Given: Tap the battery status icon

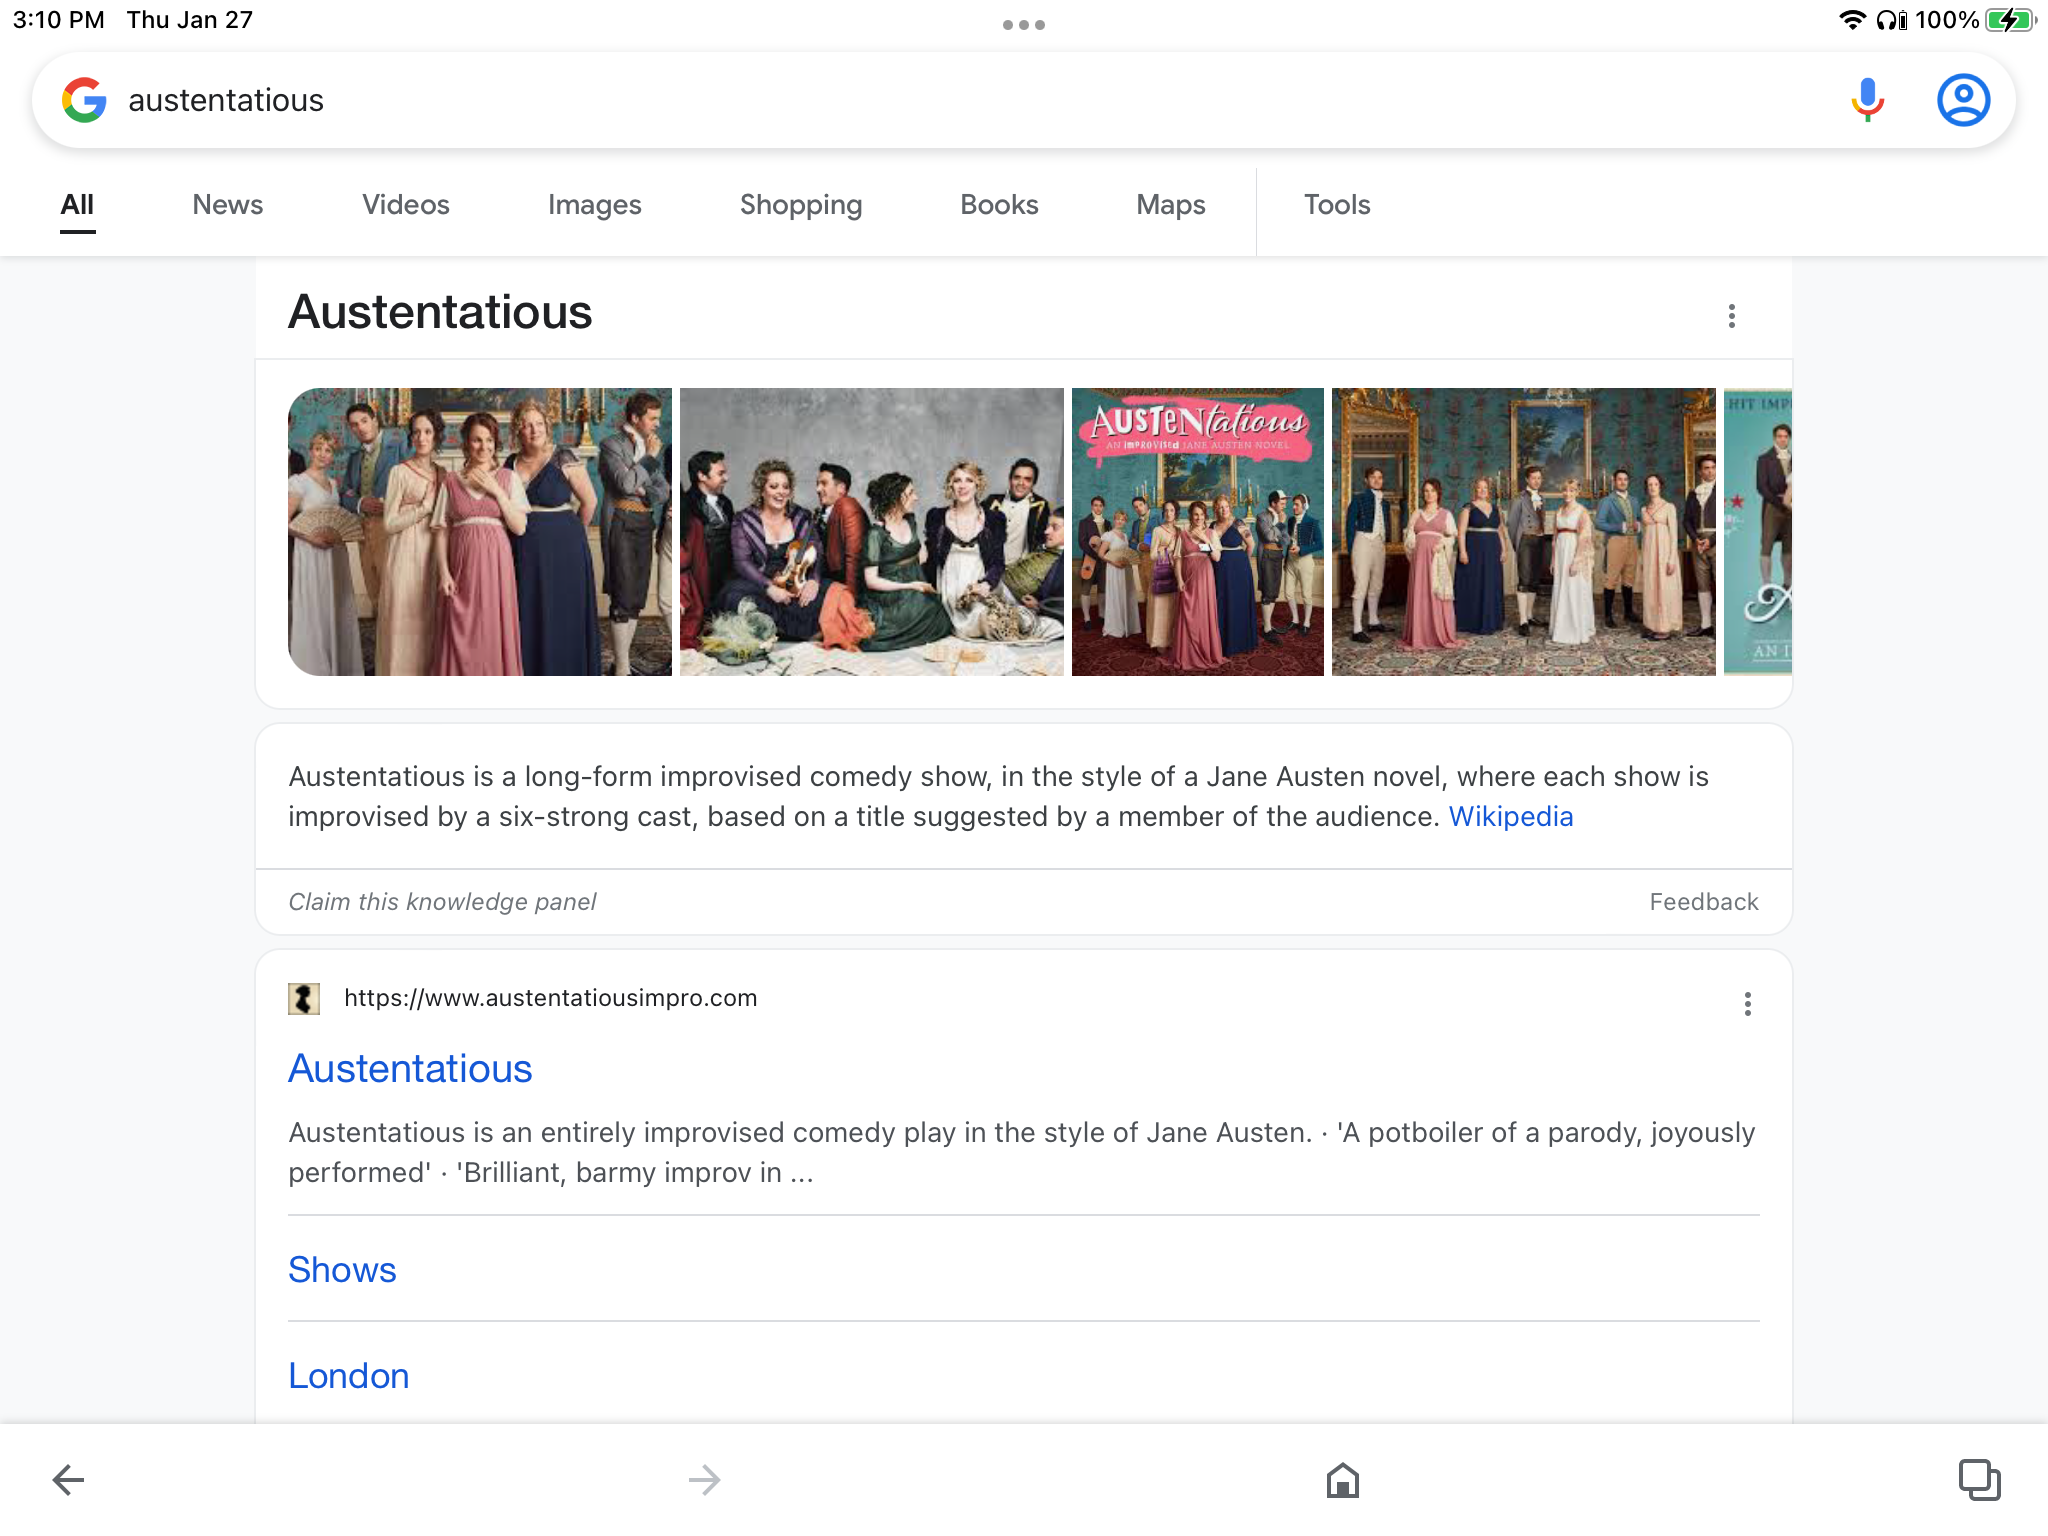Looking at the screenshot, I should pos(2010,20).
